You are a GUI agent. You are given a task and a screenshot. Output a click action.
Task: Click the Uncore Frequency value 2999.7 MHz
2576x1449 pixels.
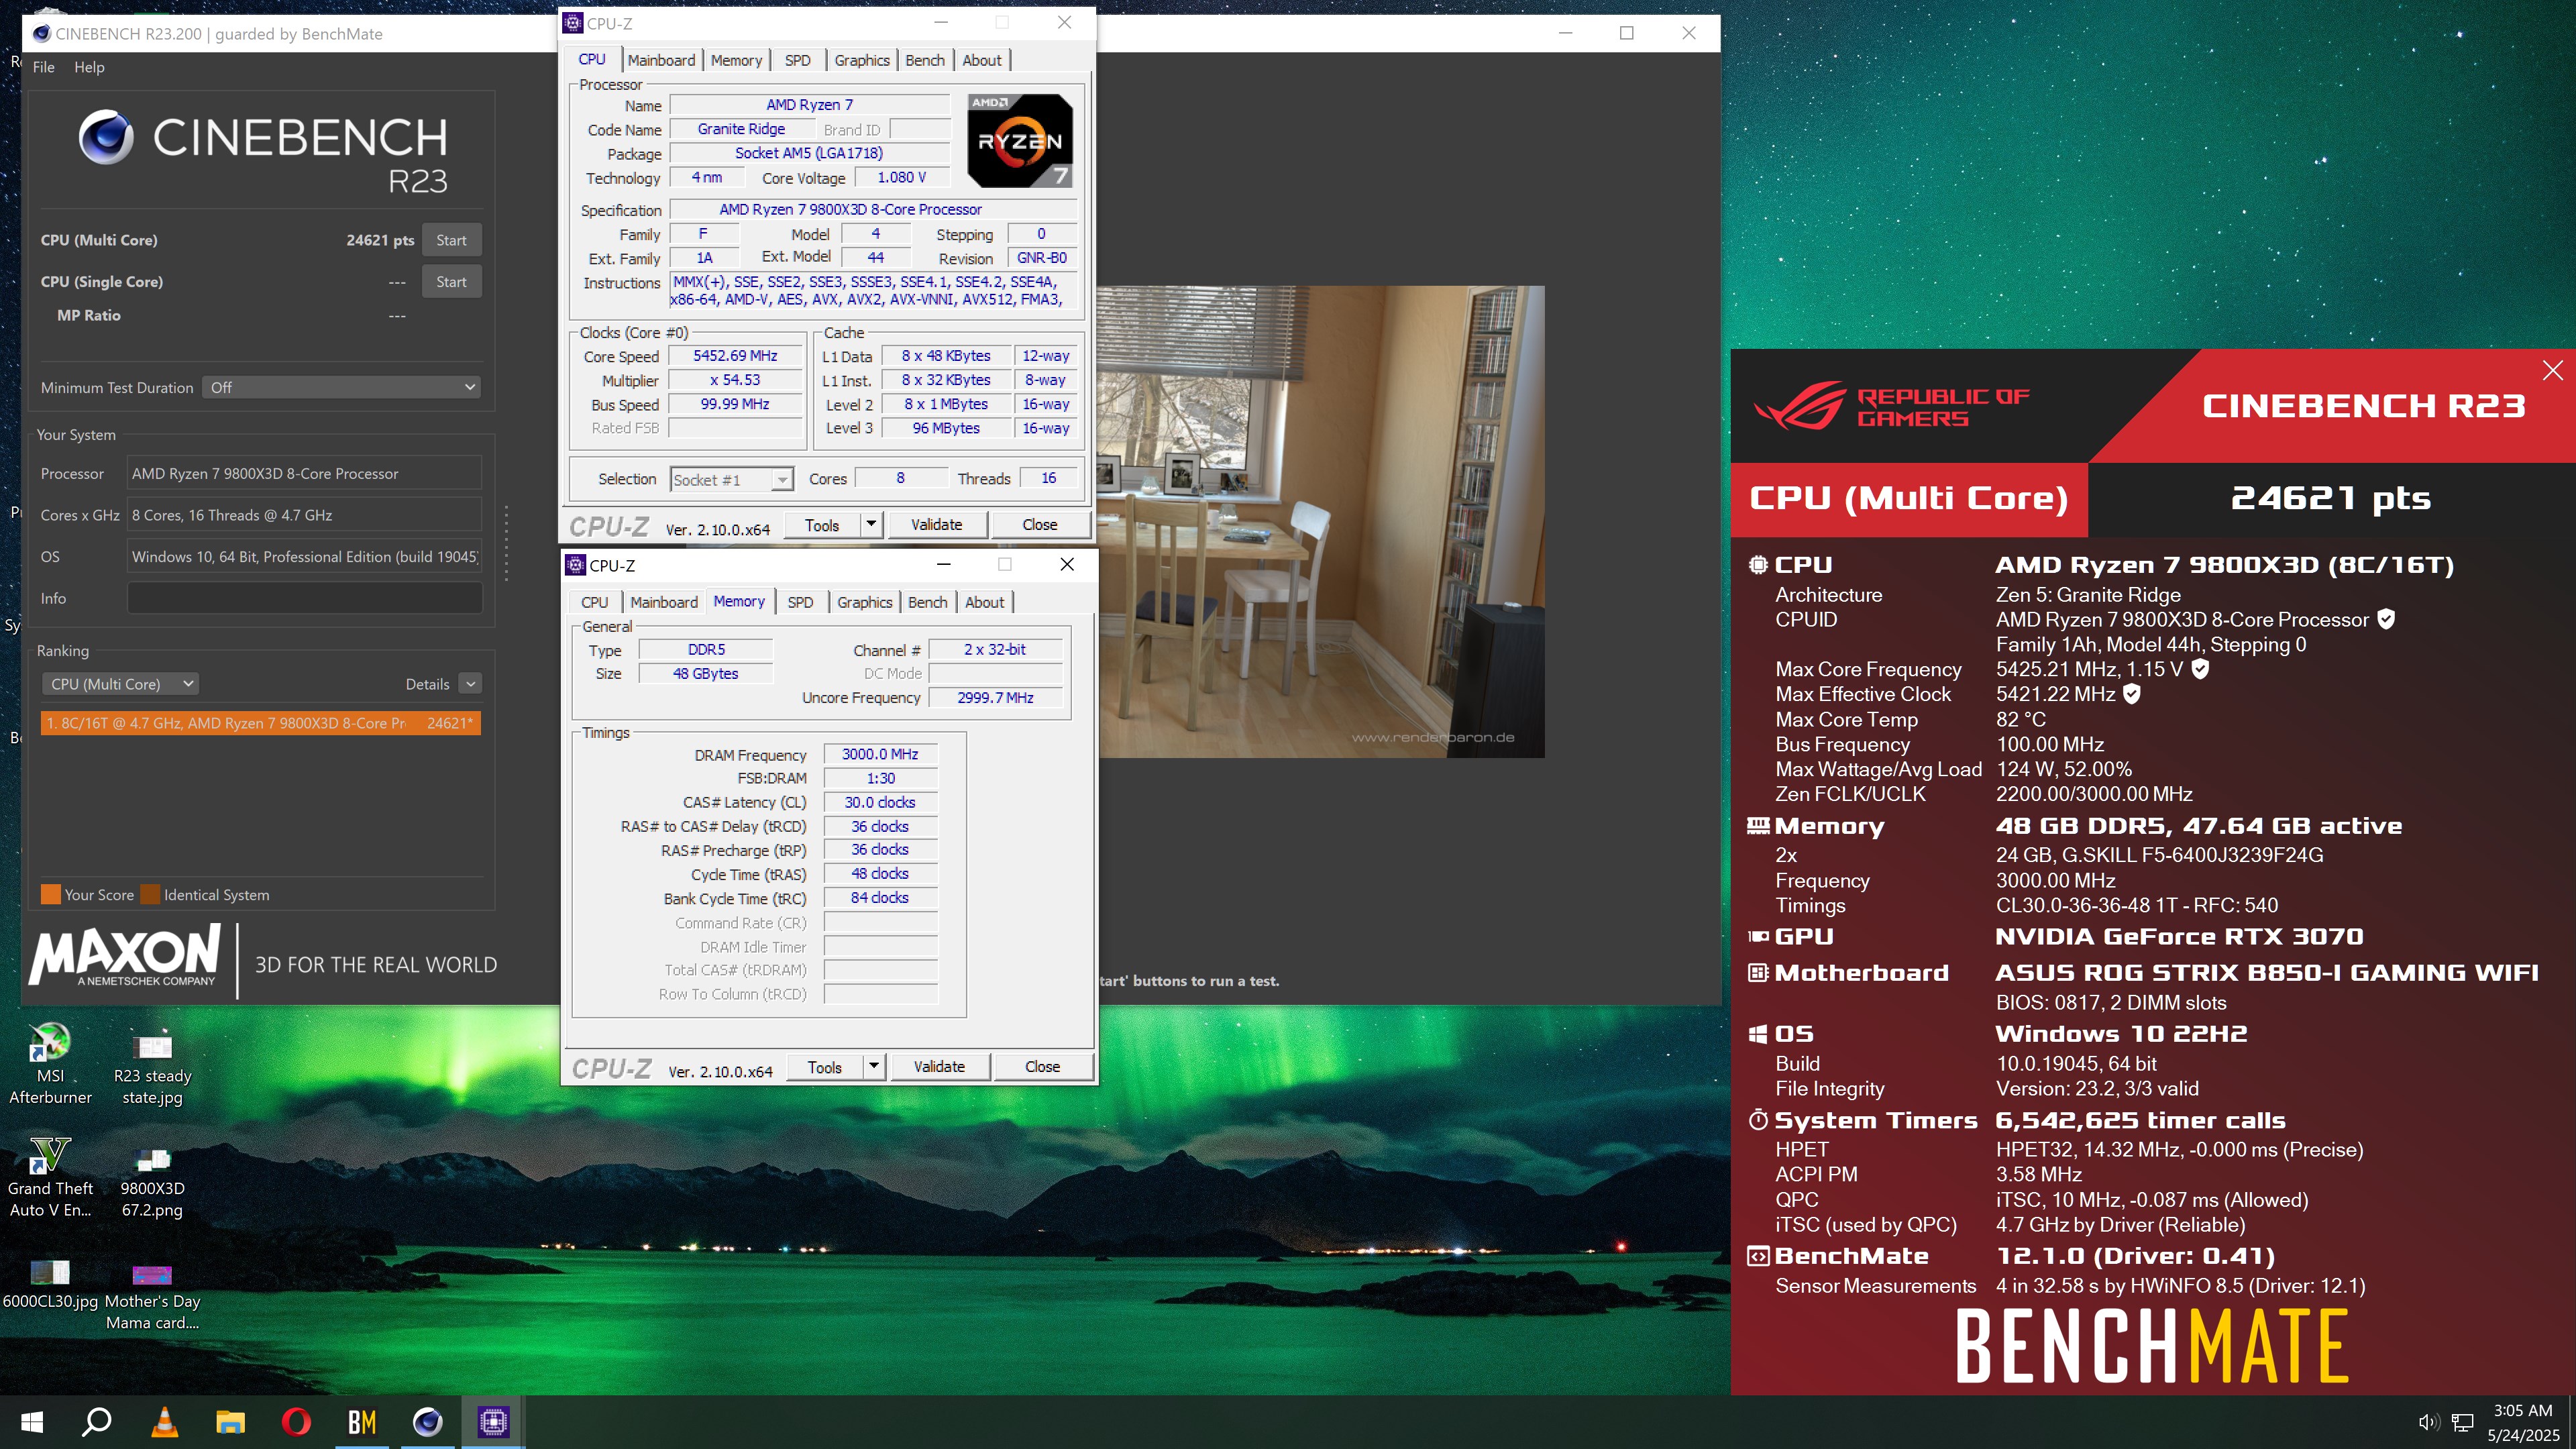[x=996, y=697]
